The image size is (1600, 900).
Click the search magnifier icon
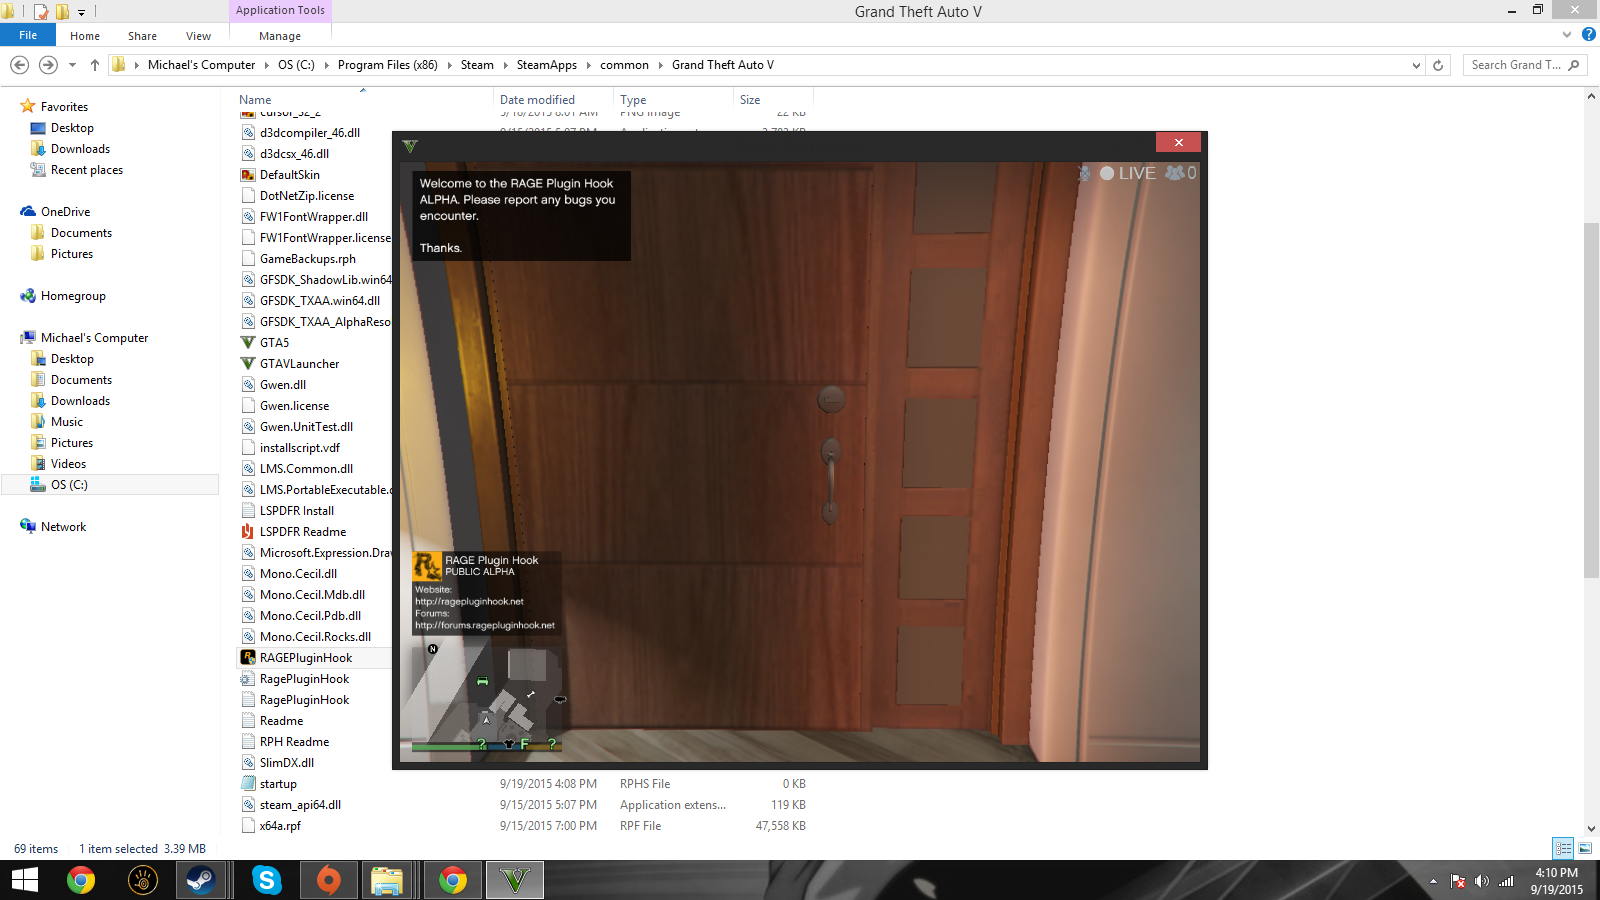point(1574,65)
